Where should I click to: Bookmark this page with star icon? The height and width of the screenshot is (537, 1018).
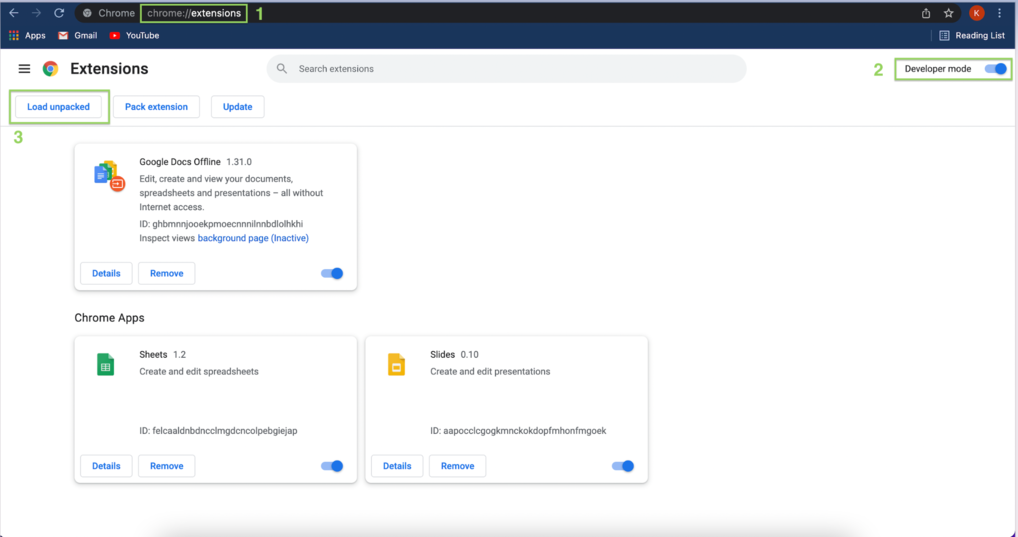coord(949,13)
